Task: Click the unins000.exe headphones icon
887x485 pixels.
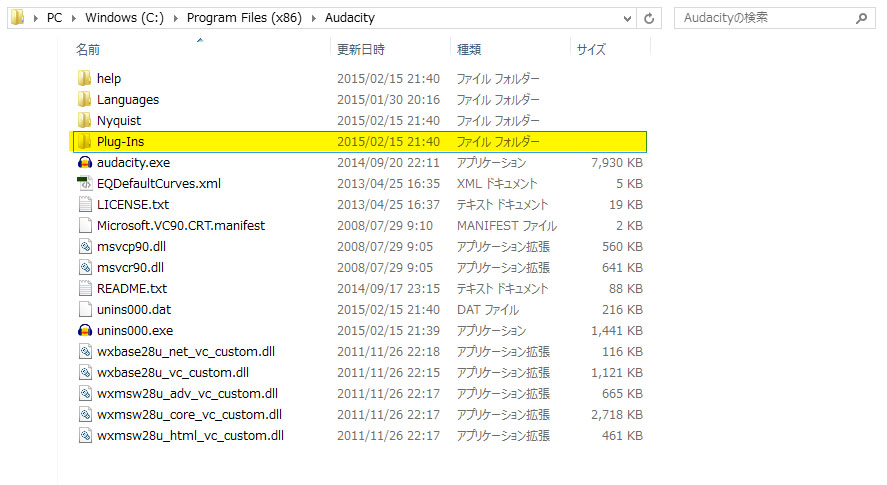Action: coord(84,331)
